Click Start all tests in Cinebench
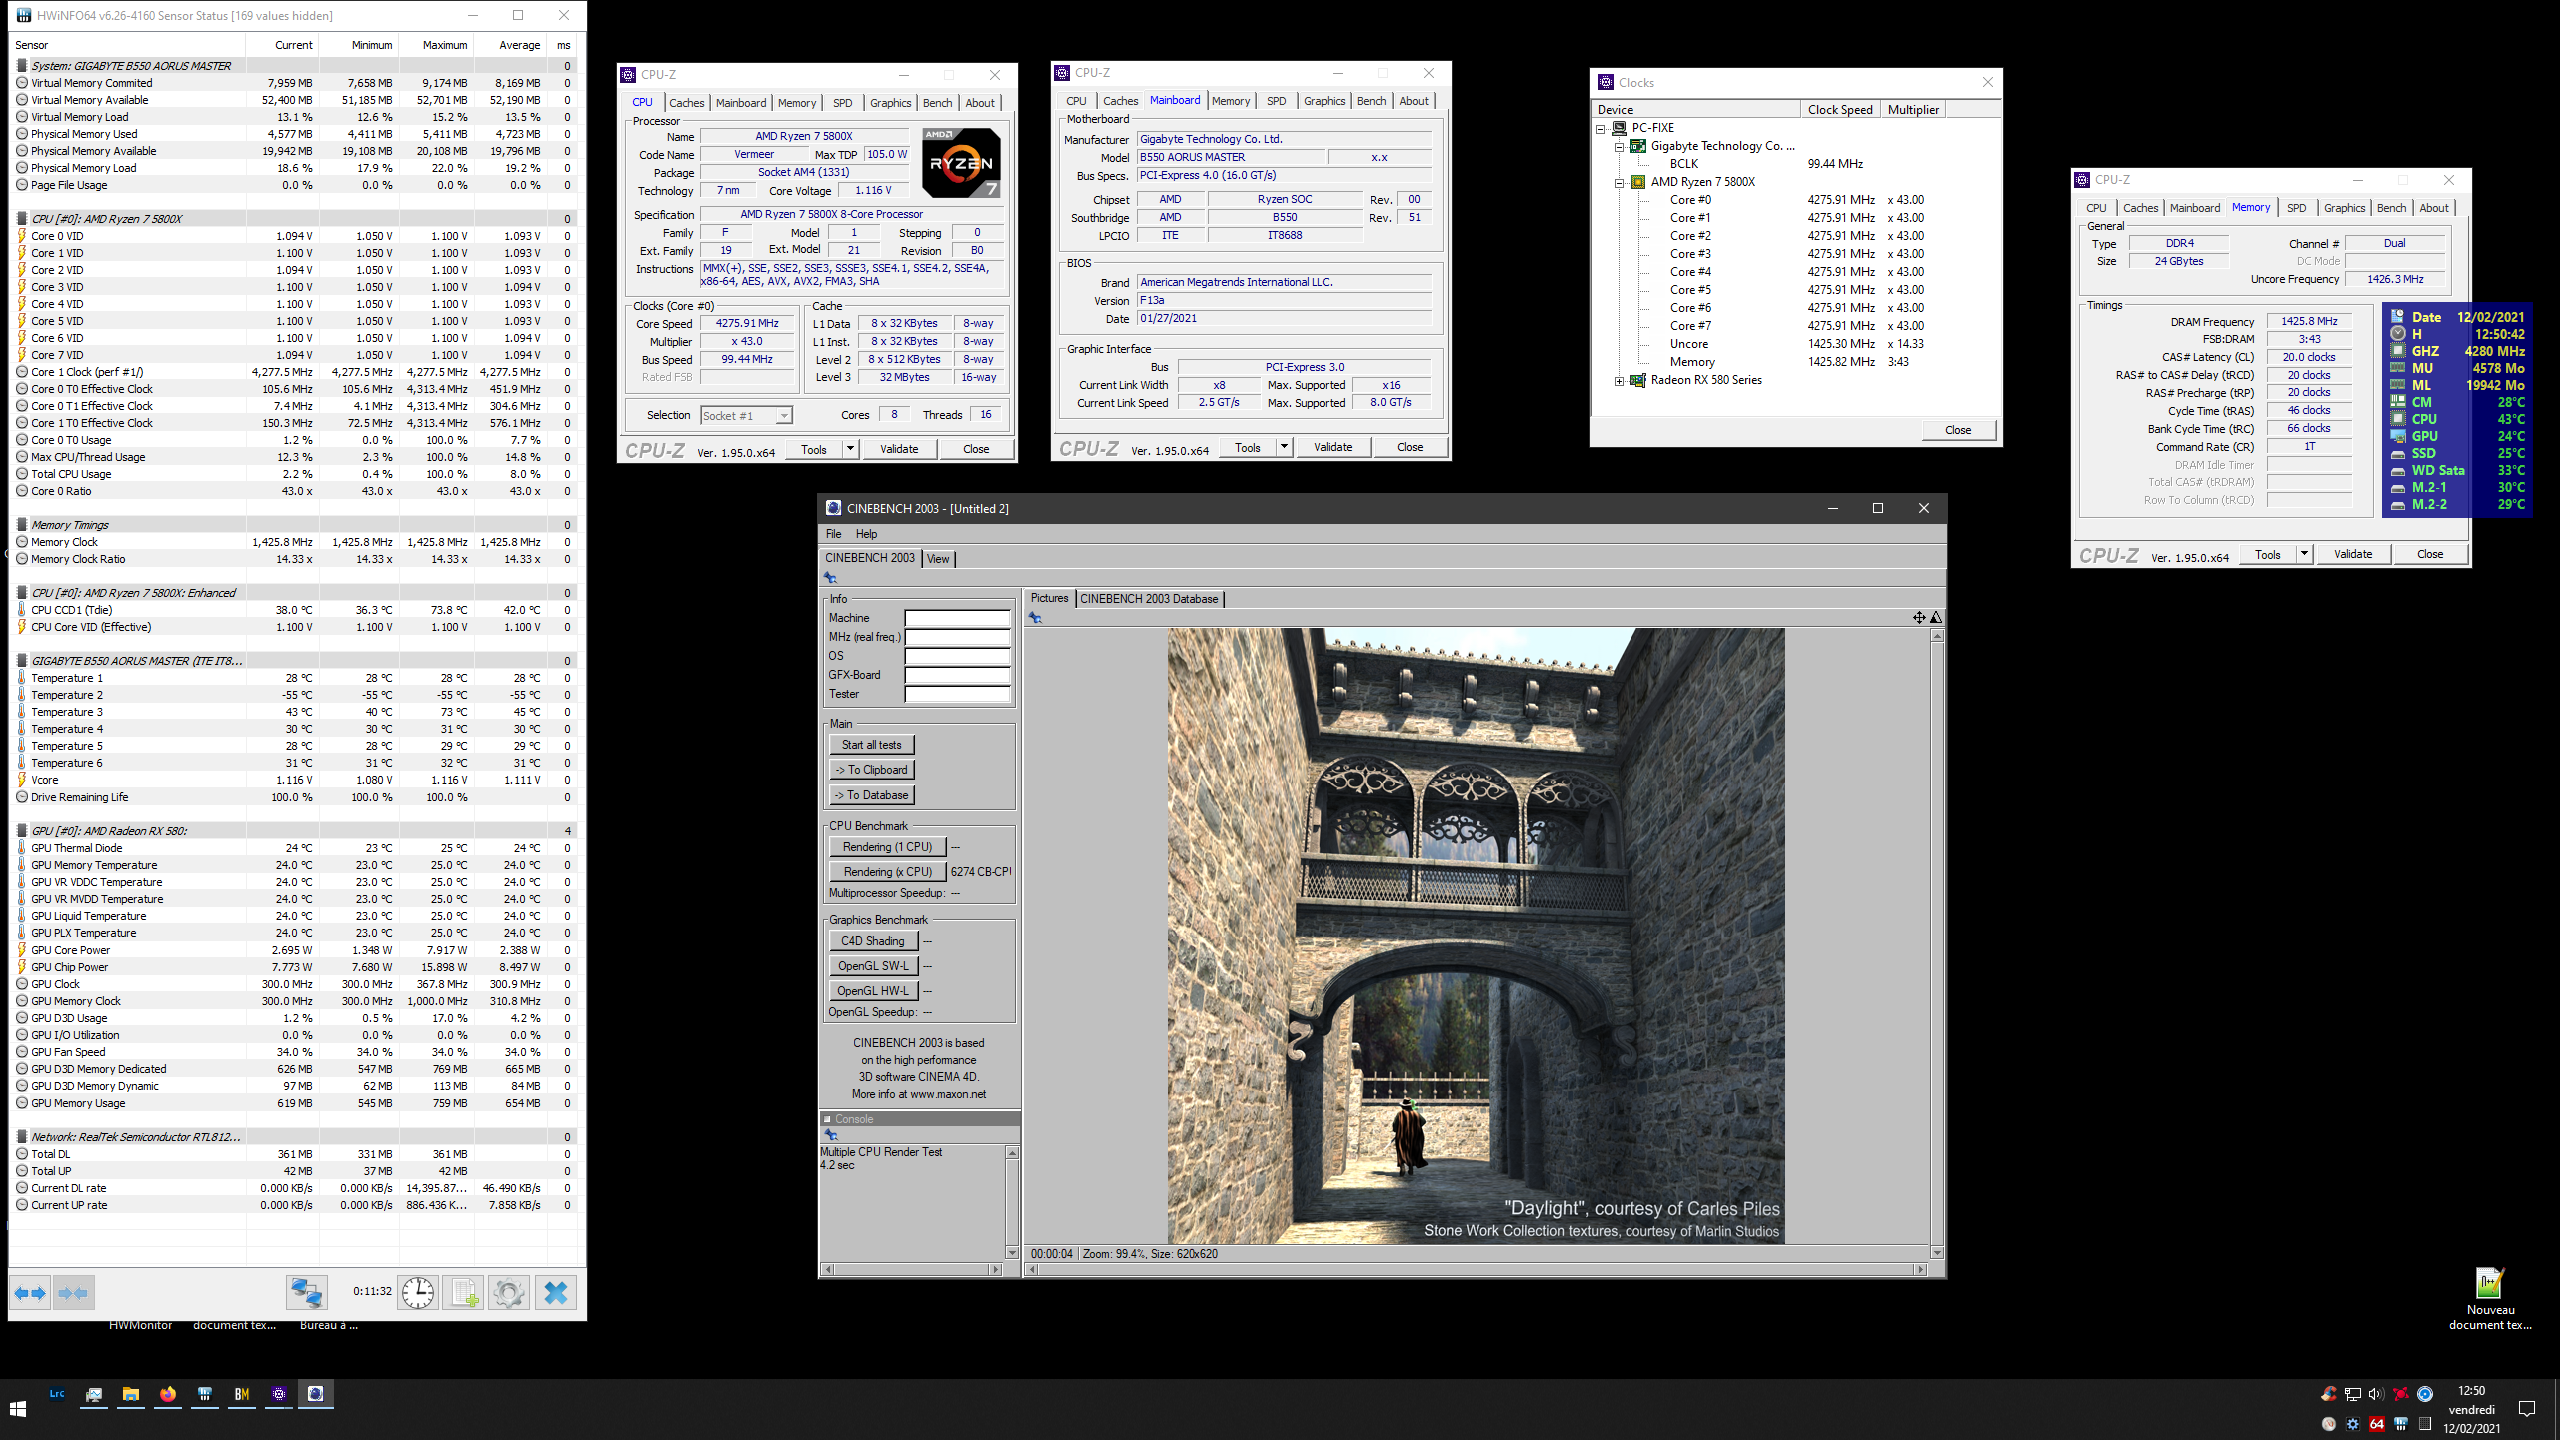 871,745
